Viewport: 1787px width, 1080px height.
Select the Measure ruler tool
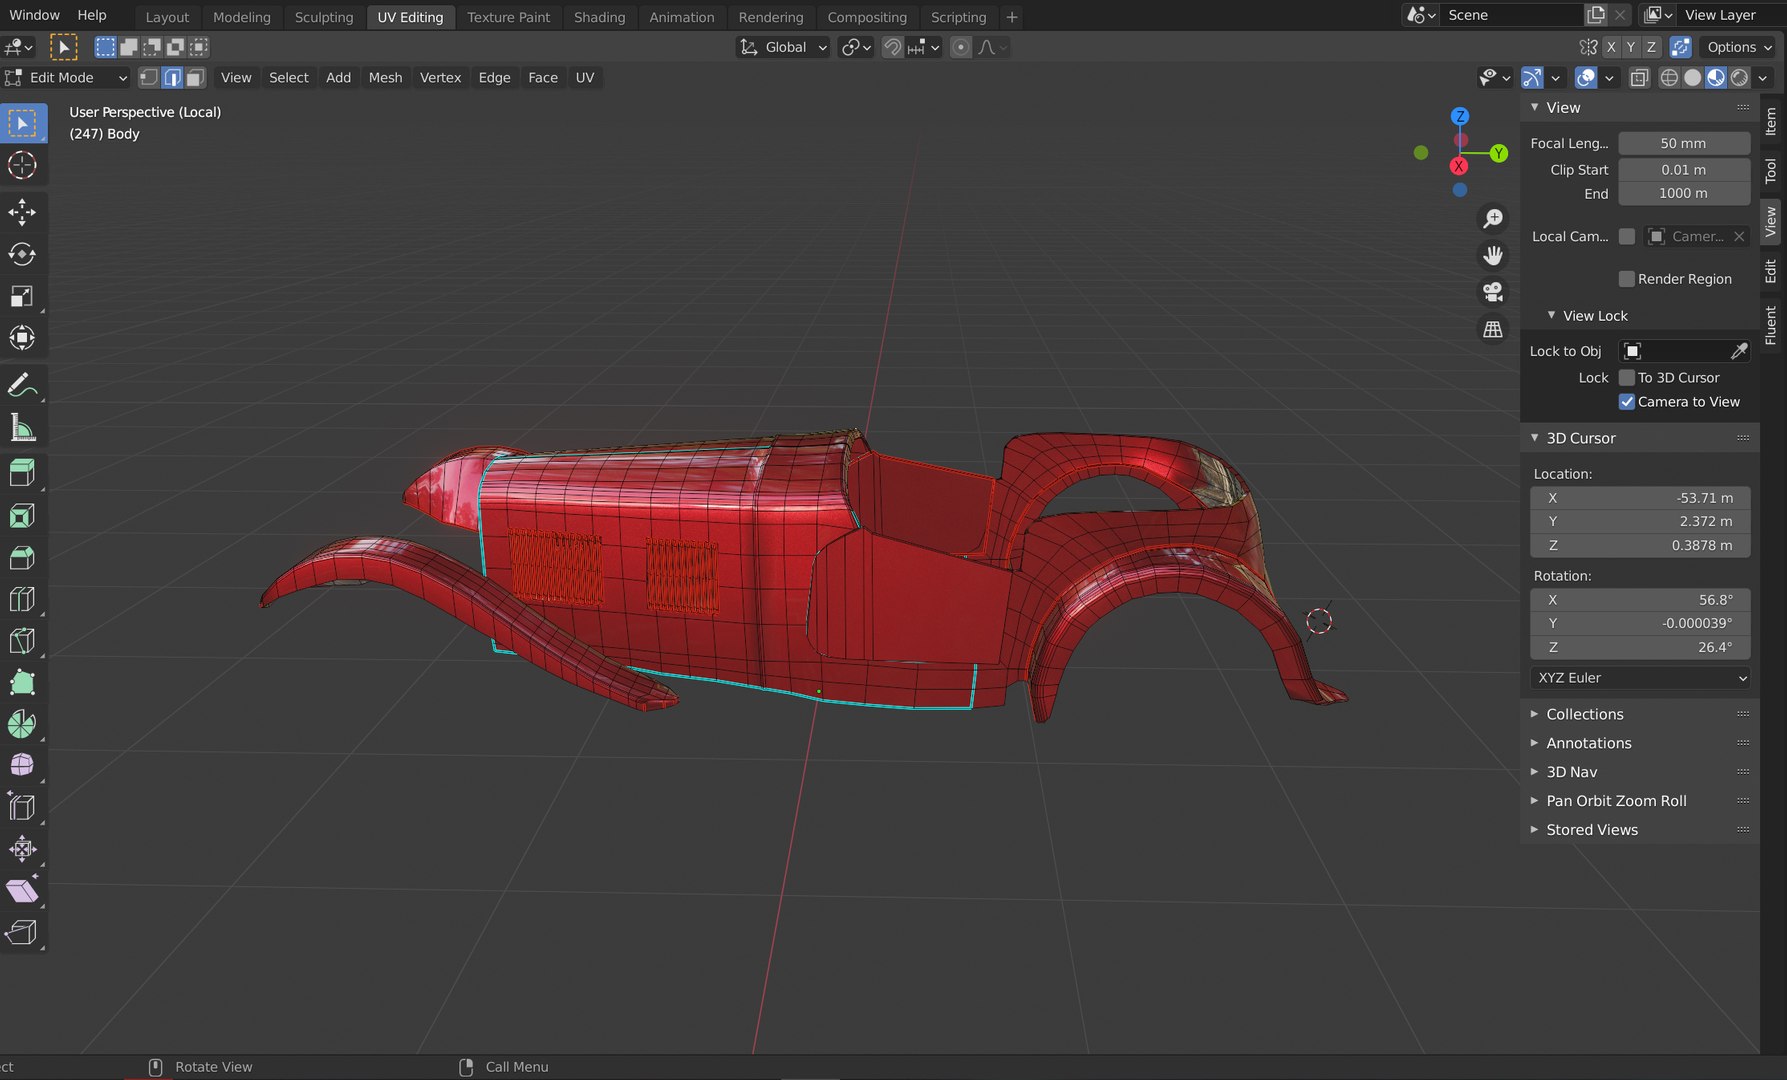(22, 427)
